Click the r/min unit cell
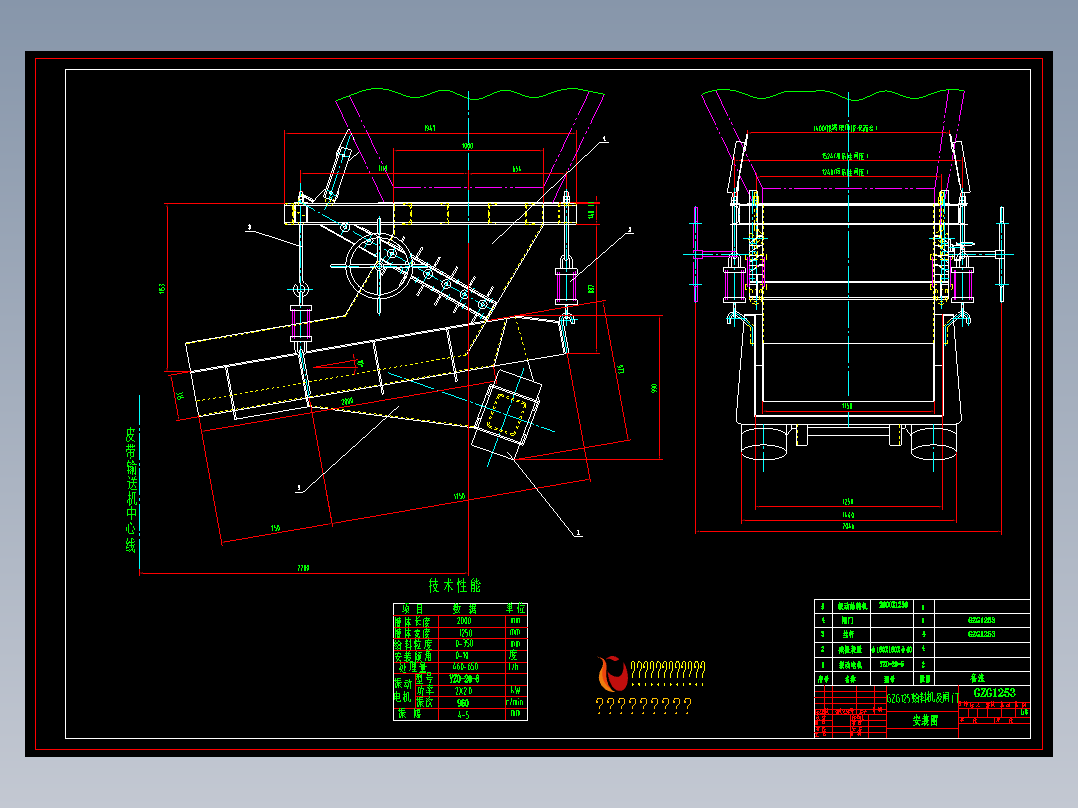 click(515, 702)
